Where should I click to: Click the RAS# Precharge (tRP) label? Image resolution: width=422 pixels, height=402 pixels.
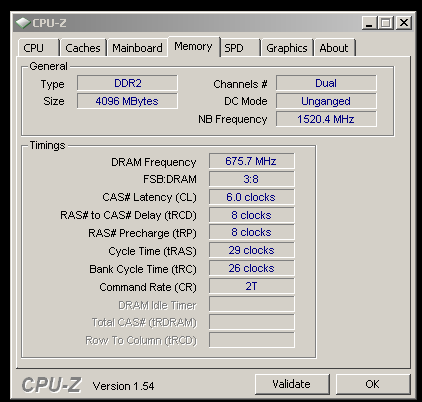click(142, 233)
